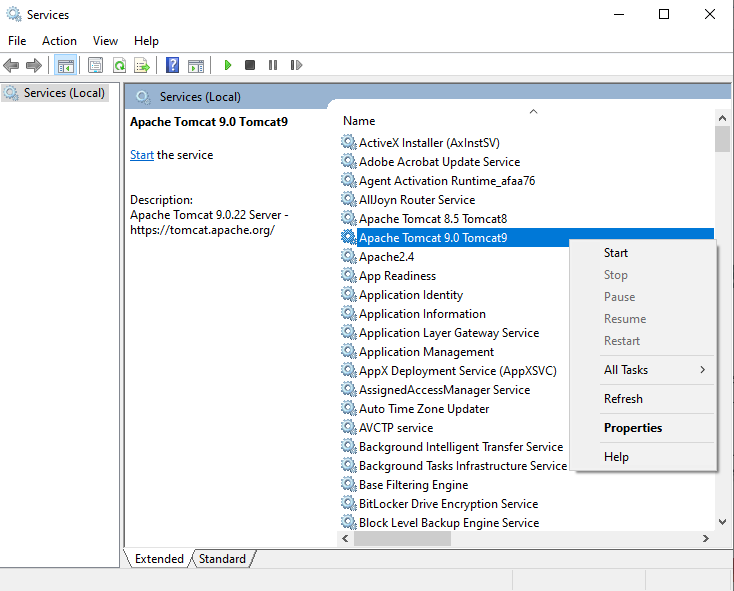The height and width of the screenshot is (591, 734).
Task: Expand the All Tasks submenu
Action: [x=644, y=370]
